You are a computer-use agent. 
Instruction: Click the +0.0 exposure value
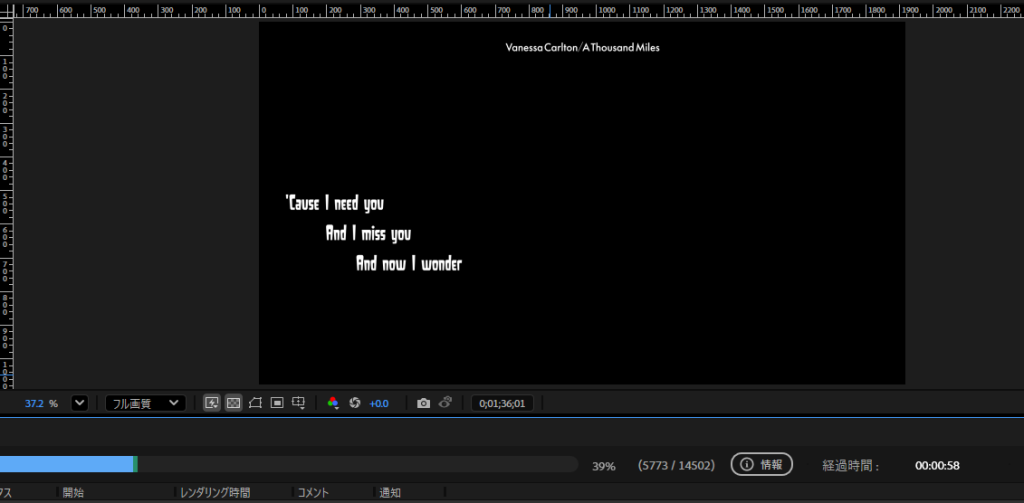coord(379,403)
